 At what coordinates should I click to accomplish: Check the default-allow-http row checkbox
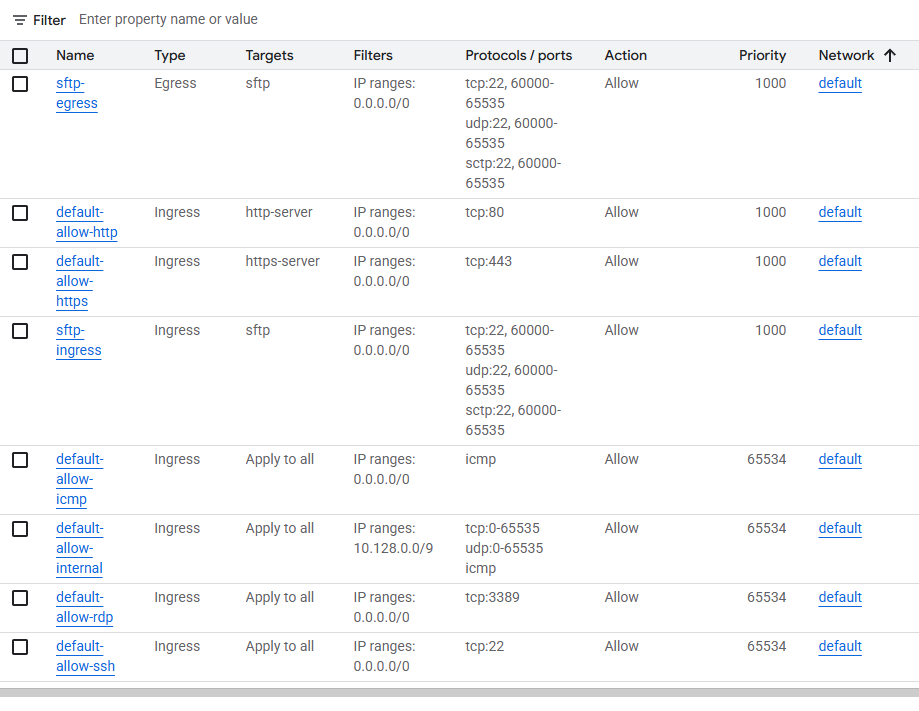(x=20, y=213)
